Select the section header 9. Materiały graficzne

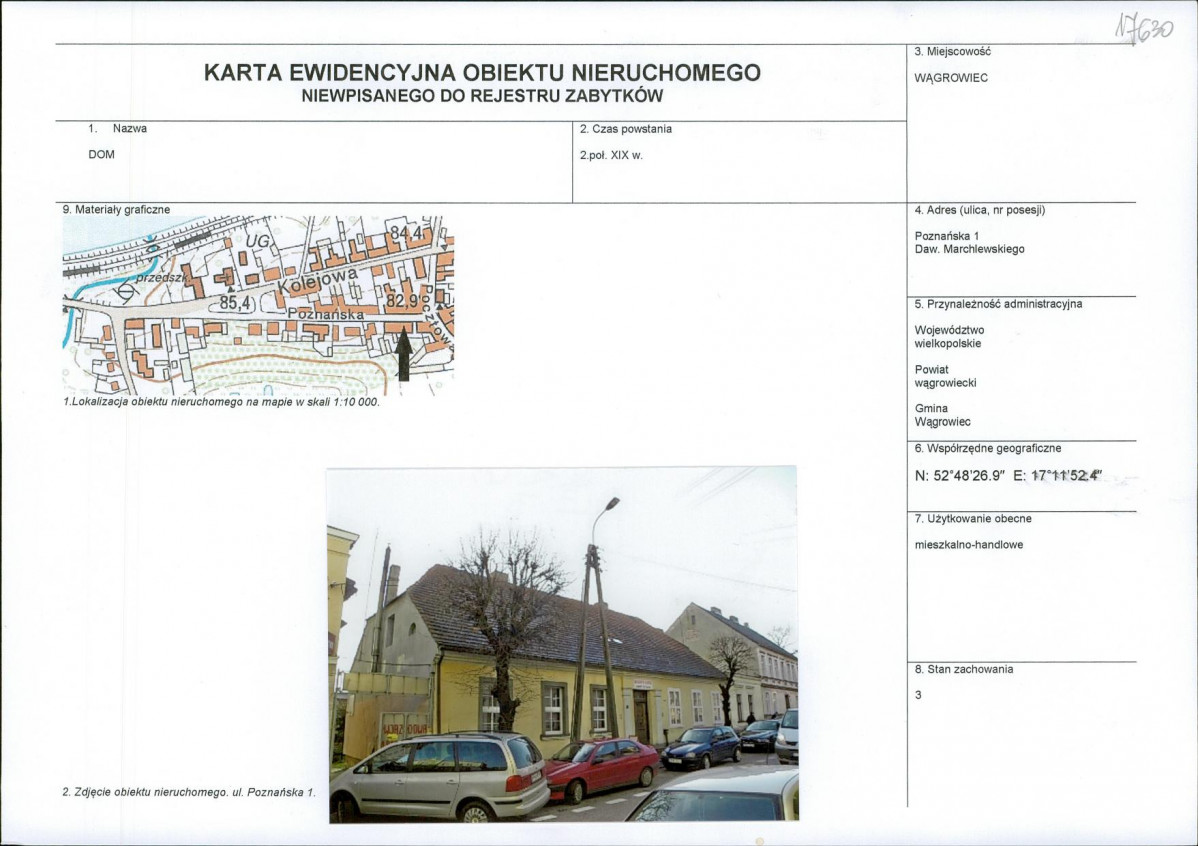117,209
